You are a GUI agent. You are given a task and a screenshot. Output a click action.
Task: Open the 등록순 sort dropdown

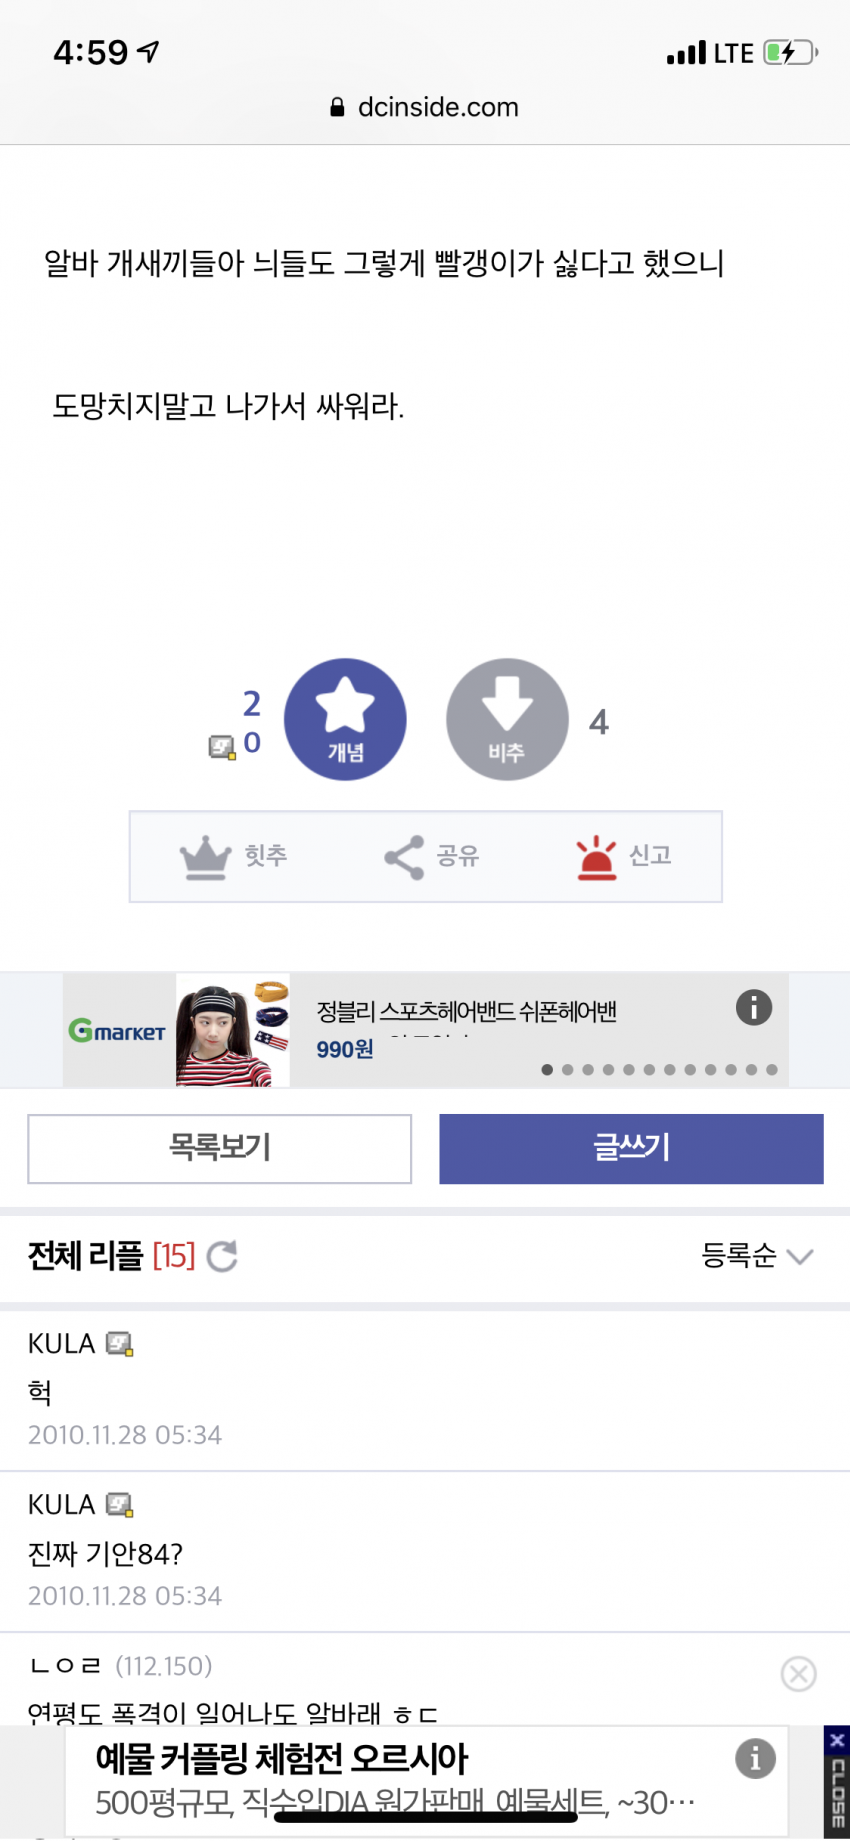(756, 1256)
